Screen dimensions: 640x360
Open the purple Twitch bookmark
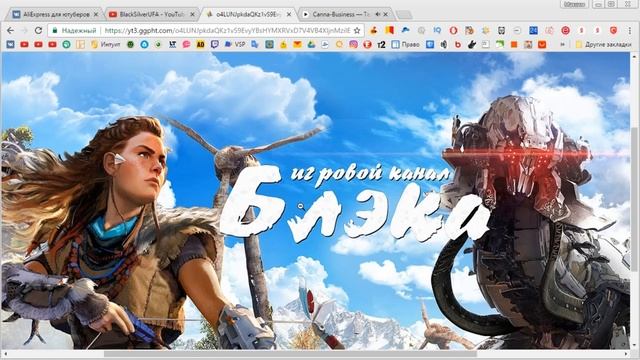pyautogui.click(x=214, y=44)
